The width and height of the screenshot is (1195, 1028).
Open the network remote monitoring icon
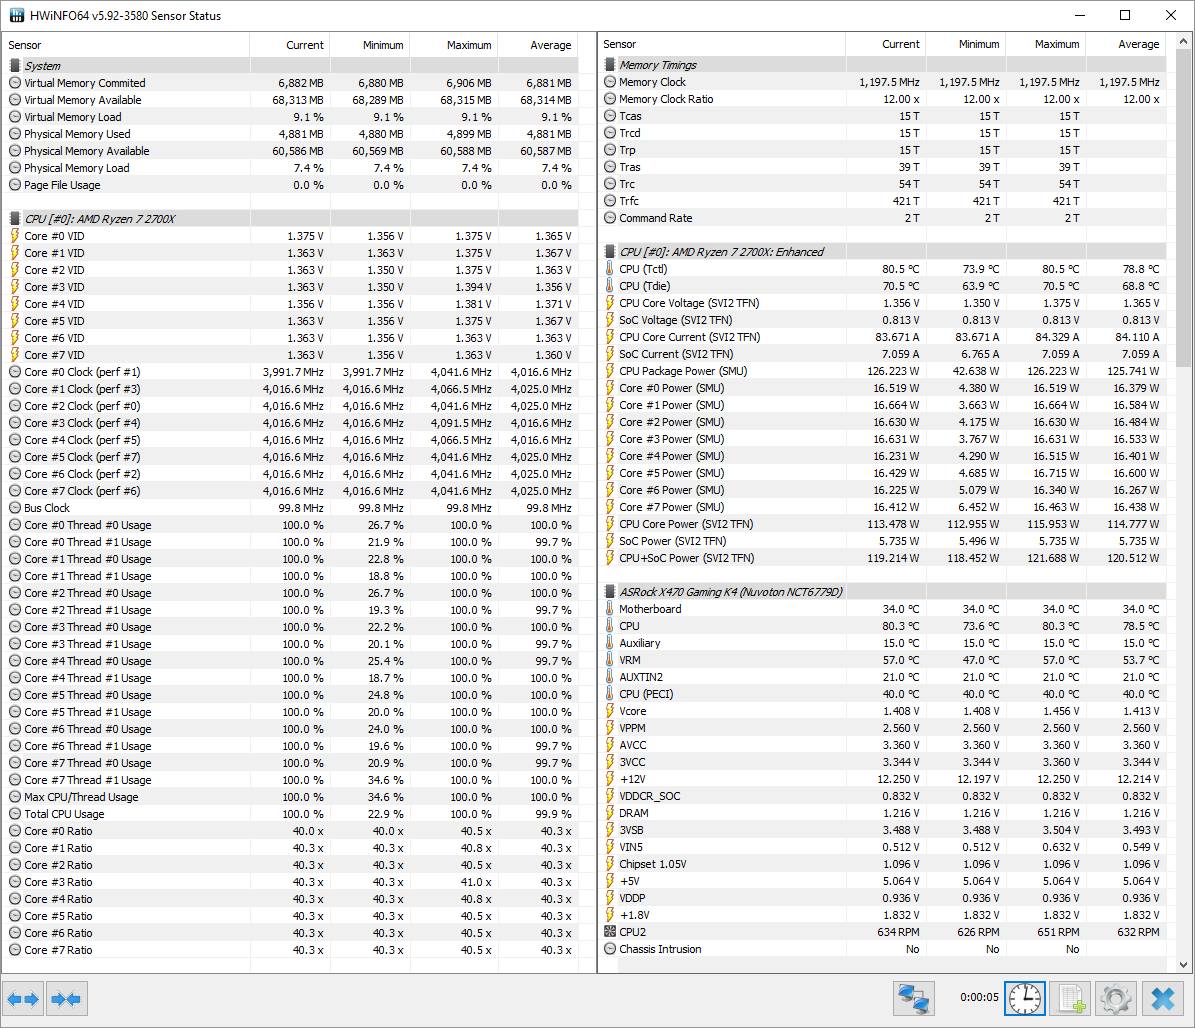point(914,998)
